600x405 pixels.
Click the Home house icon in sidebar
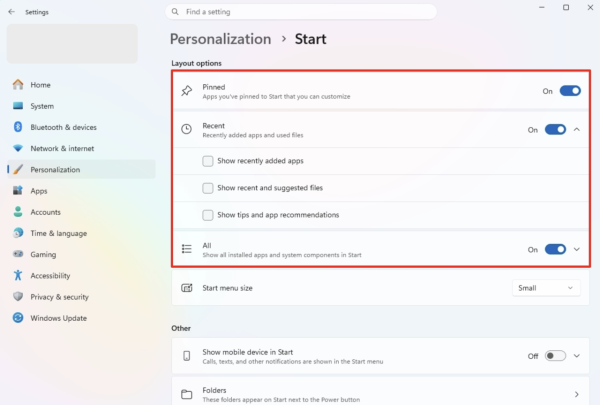coord(18,85)
